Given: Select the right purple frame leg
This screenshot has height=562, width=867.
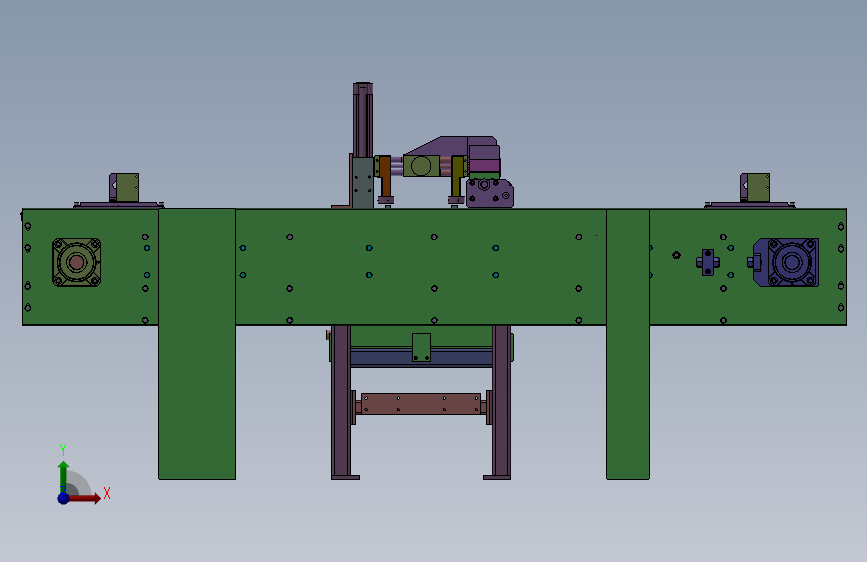Looking at the screenshot, I should coord(501,402).
